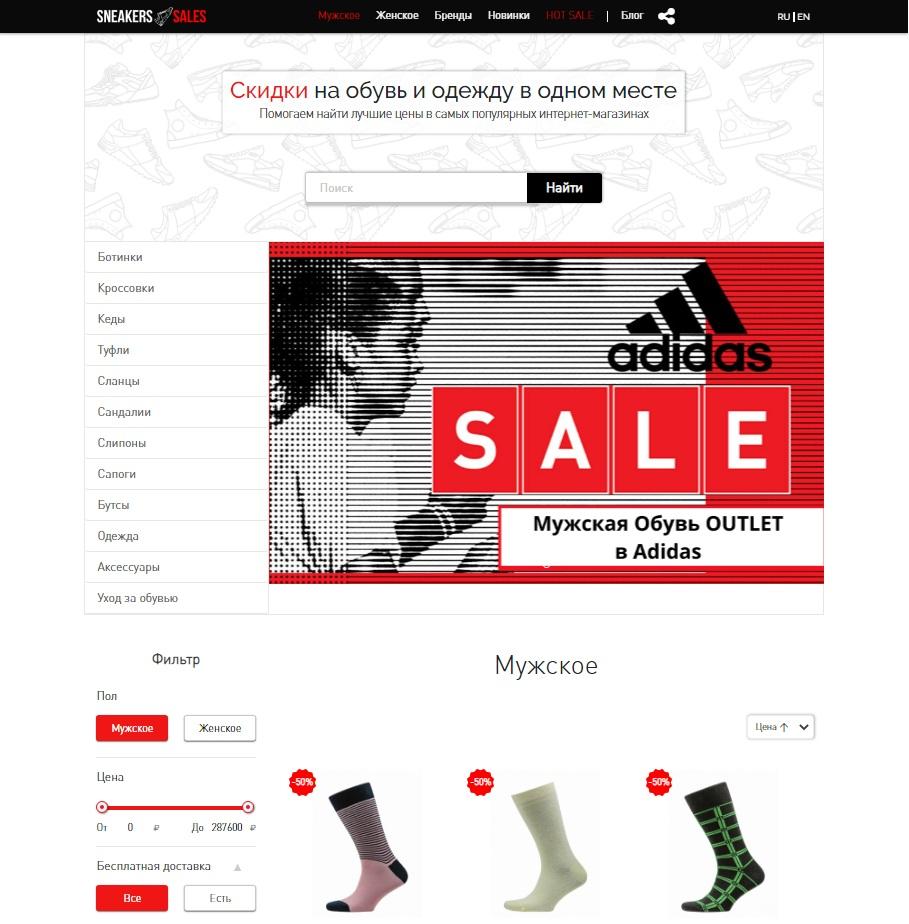Click the -50% badge on beige sock
Image resolution: width=909 pixels, height=924 pixels.
point(481,782)
